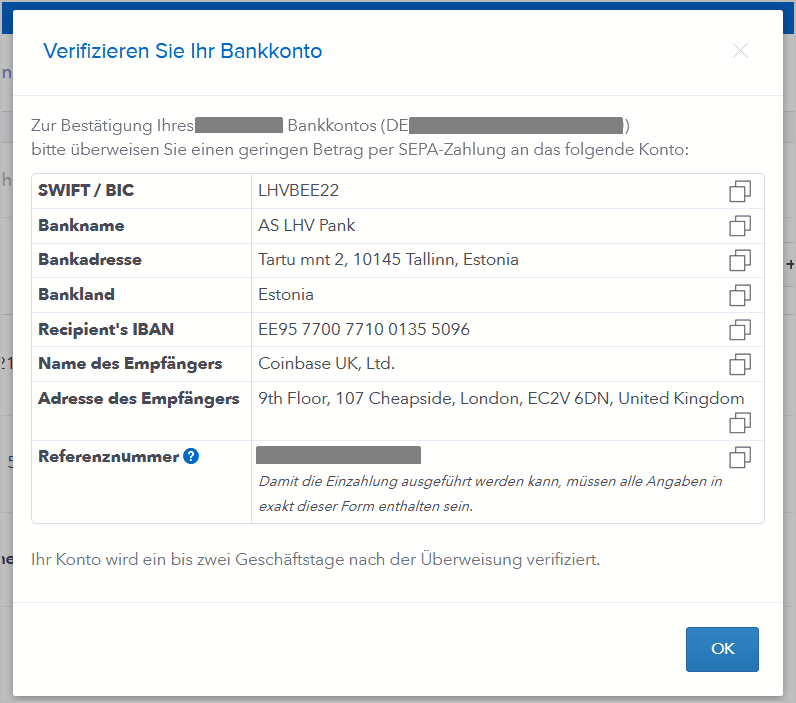Viewport: 796px width, 703px height.
Task: Click the redacted Referenznummer value field
Action: (338, 455)
